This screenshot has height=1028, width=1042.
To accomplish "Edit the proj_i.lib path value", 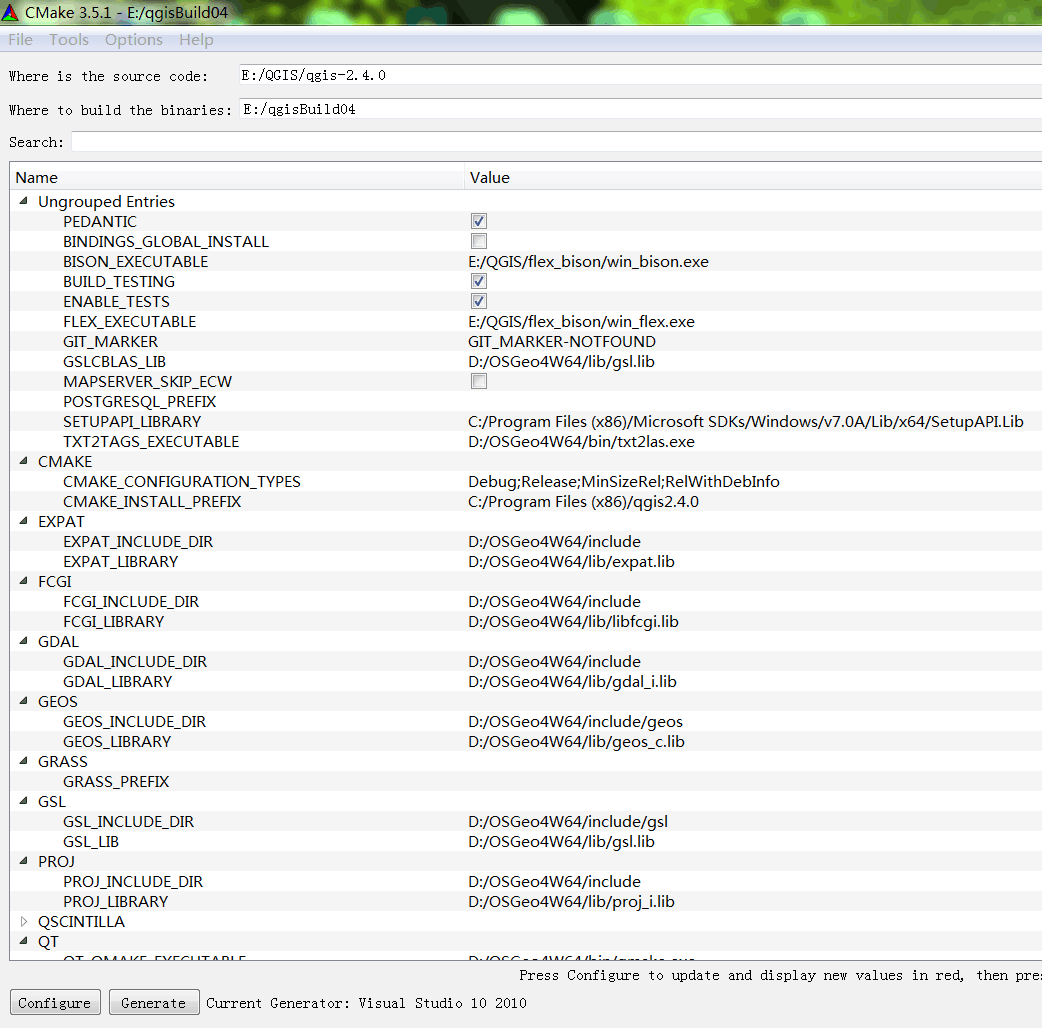I will point(572,902).
